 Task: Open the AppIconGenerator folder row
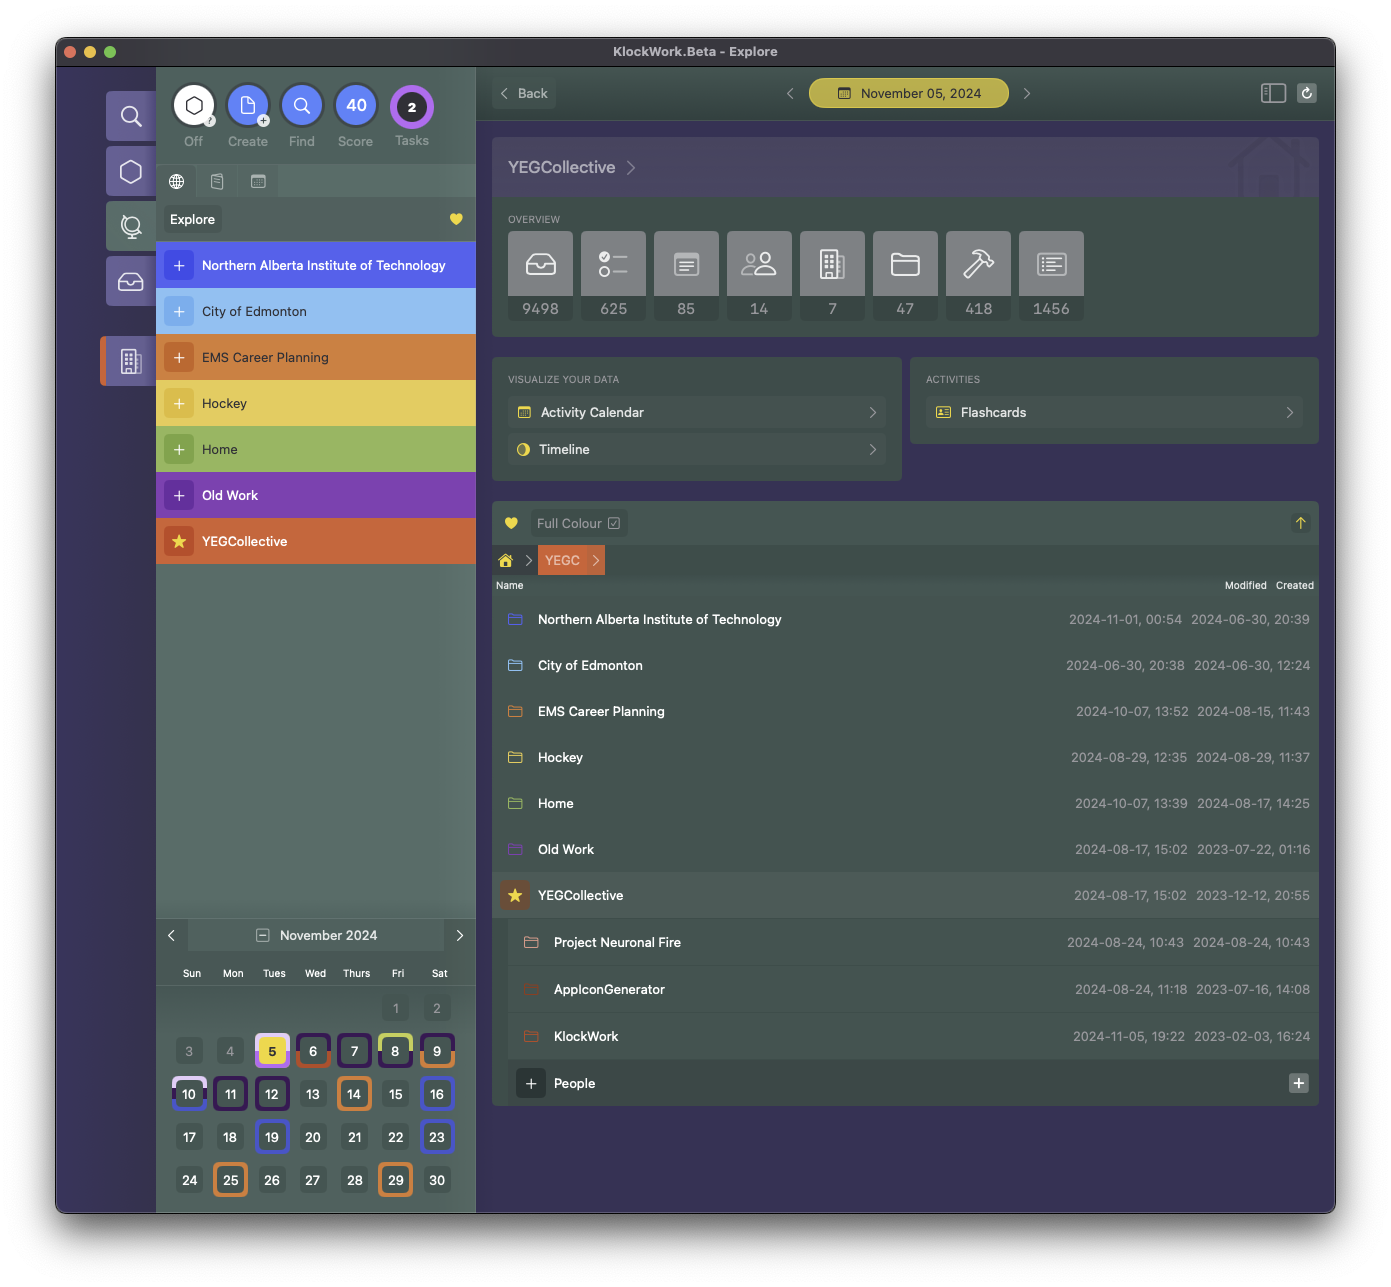pyautogui.click(x=913, y=989)
